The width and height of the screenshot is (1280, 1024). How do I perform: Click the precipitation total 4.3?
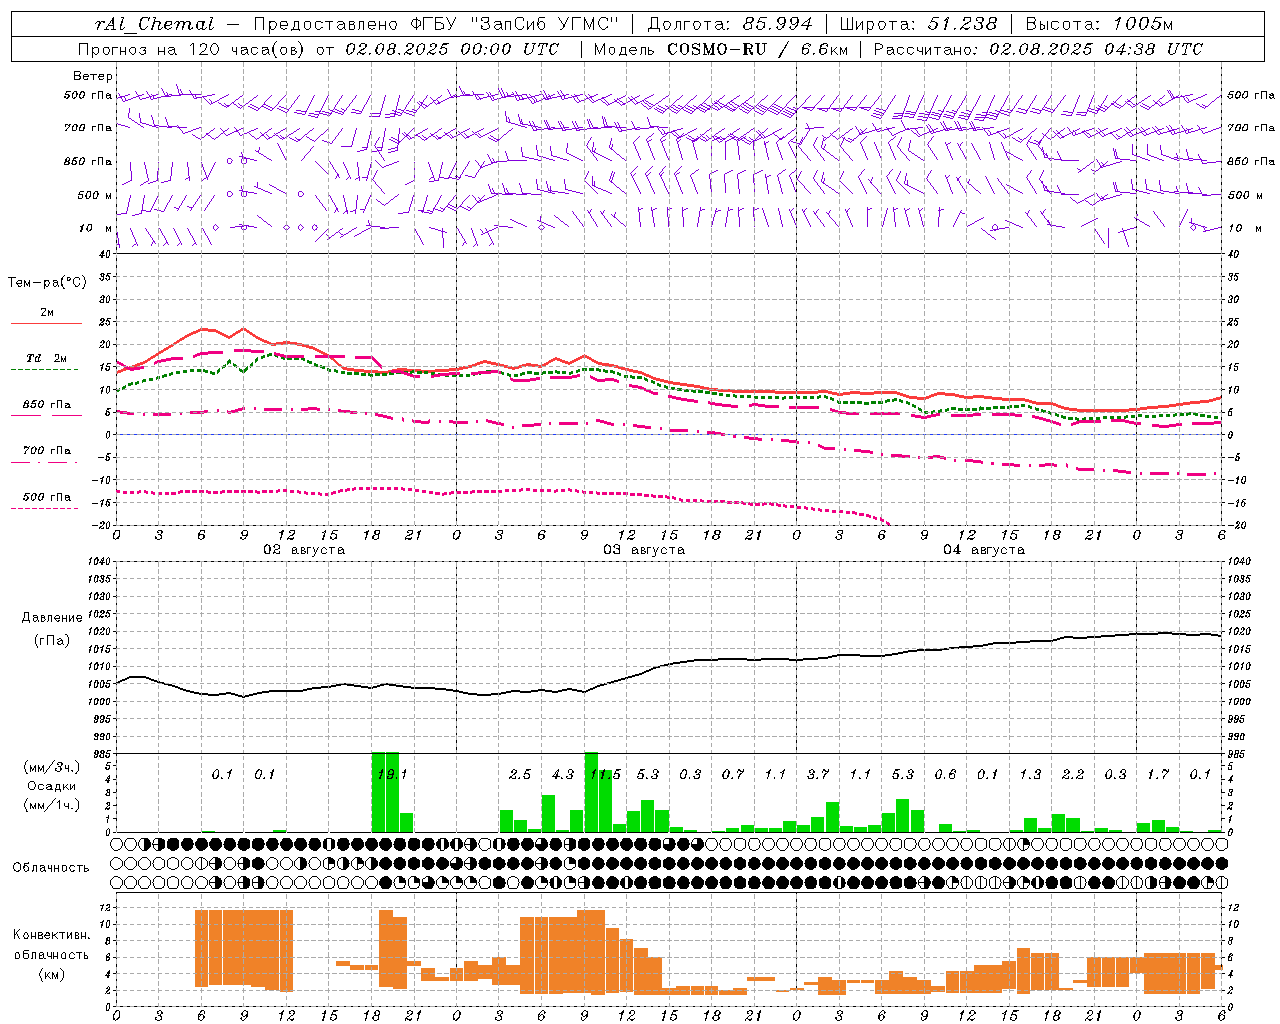tap(563, 775)
